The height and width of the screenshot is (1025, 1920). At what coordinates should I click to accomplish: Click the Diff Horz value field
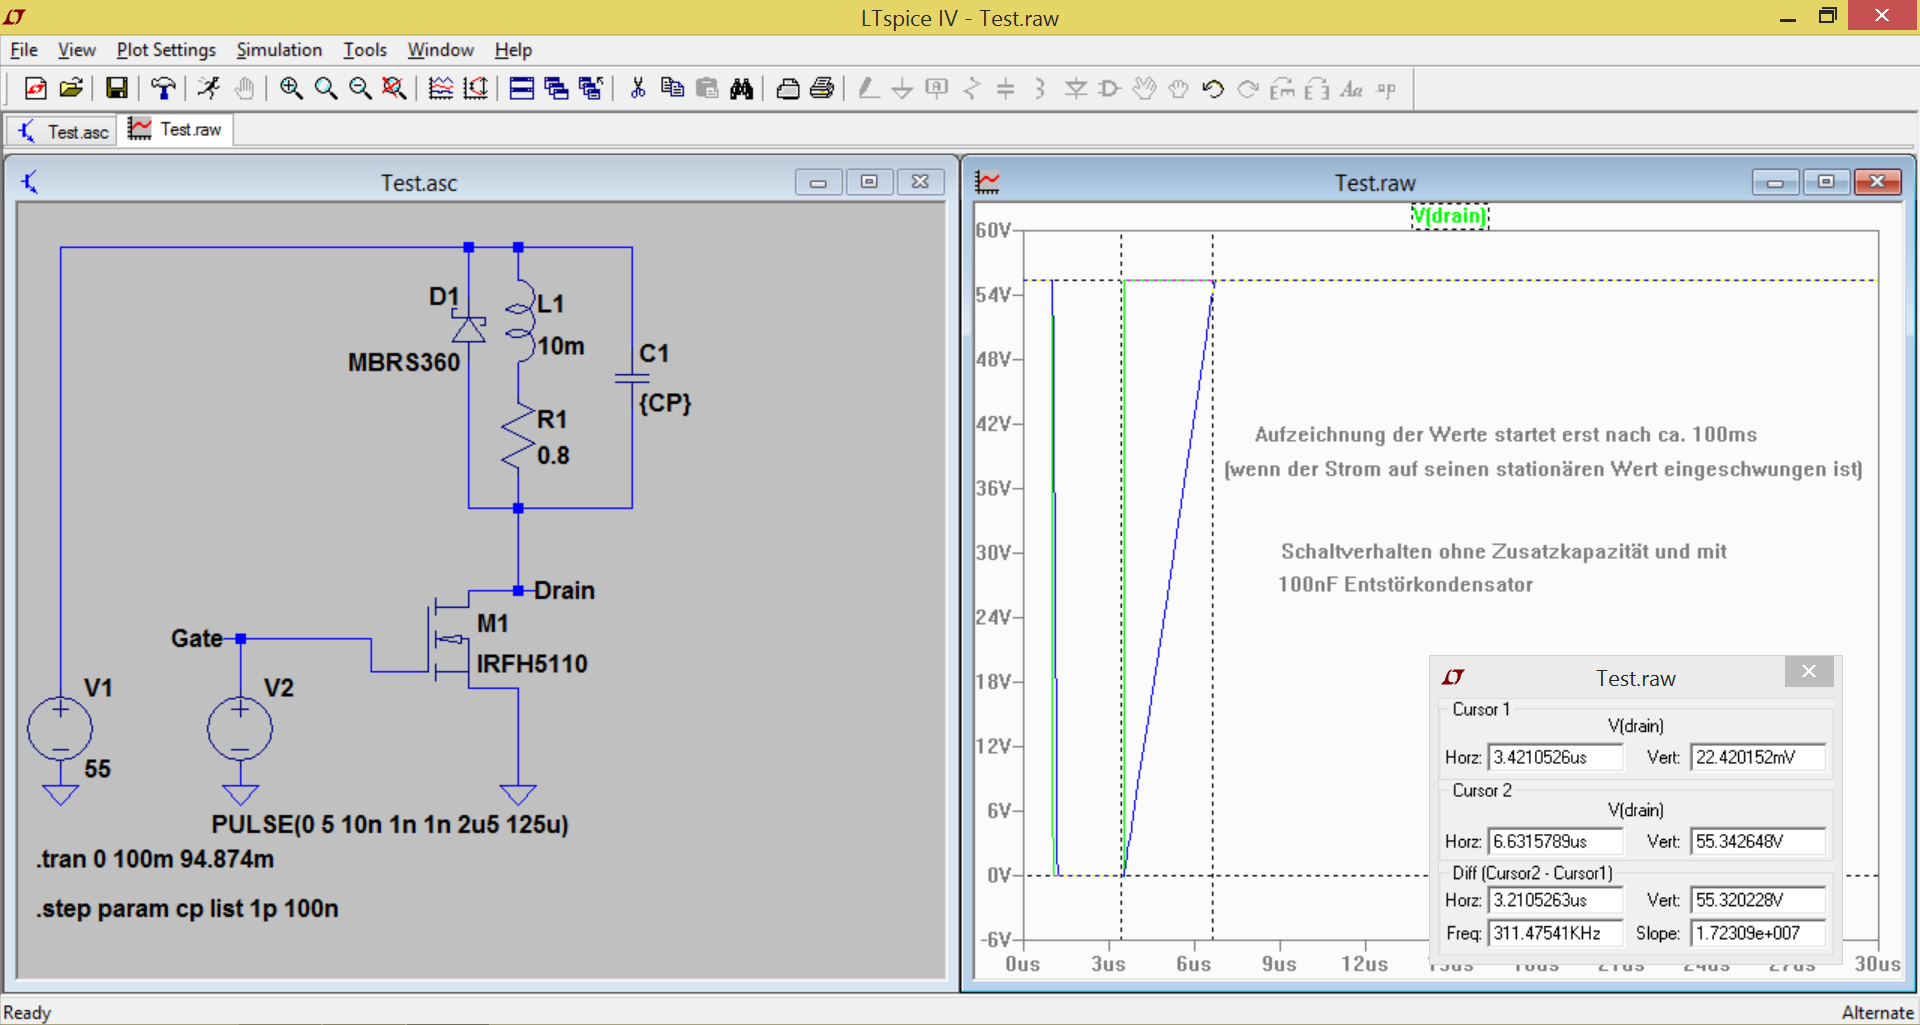tap(1555, 900)
